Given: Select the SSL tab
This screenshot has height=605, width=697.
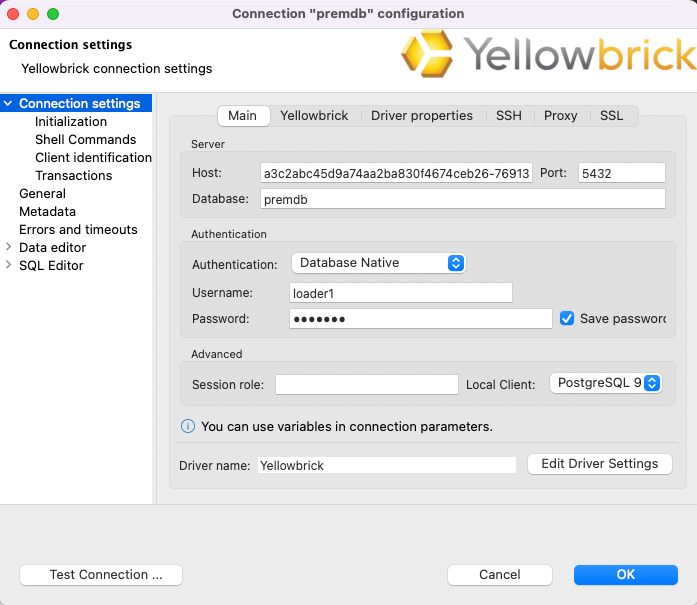Looking at the screenshot, I should [611, 116].
